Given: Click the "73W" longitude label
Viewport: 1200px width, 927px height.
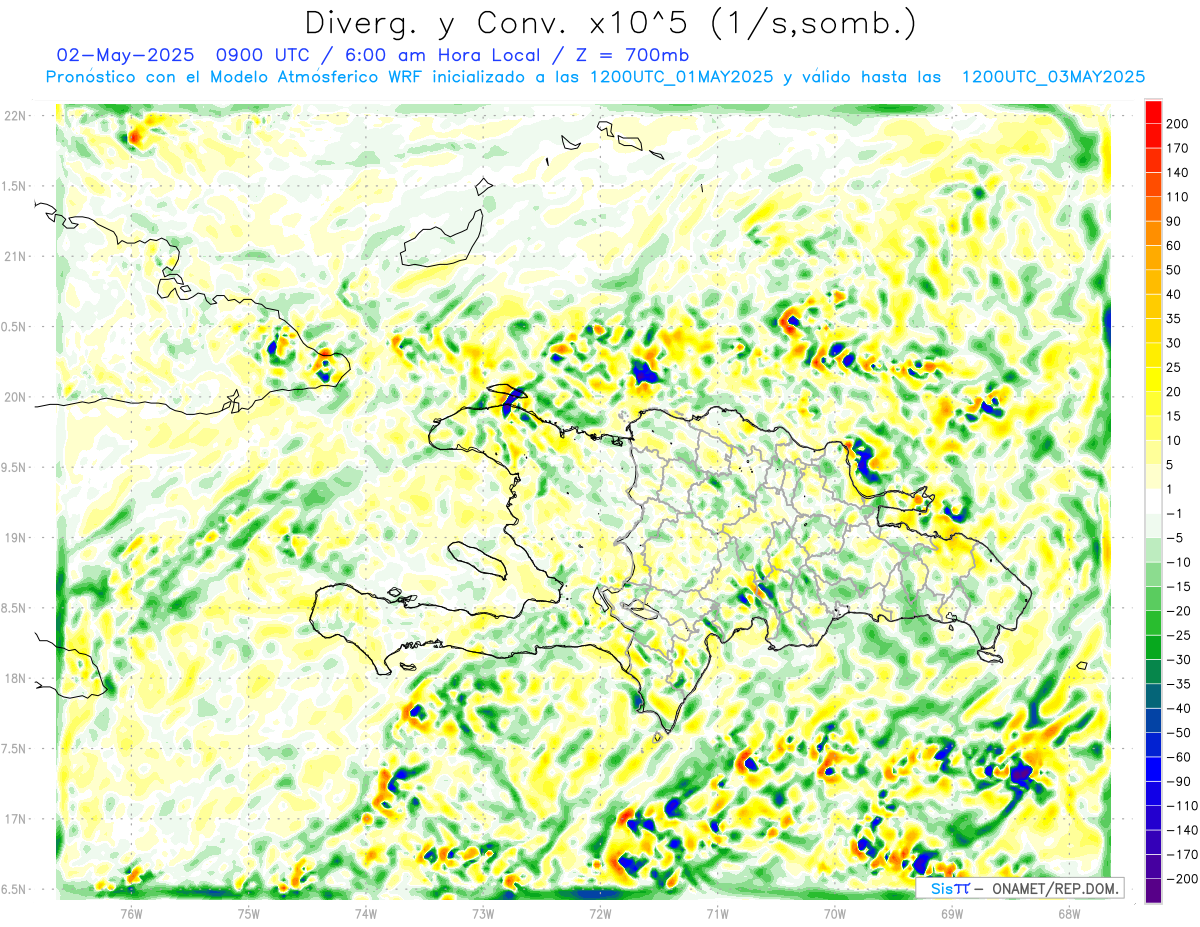Looking at the screenshot, I should click(x=483, y=913).
